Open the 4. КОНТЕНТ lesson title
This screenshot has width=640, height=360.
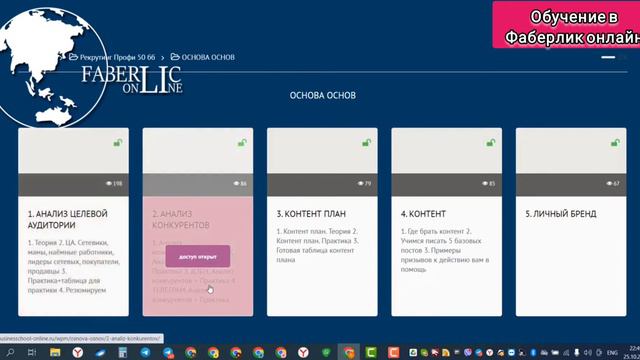pos(423,213)
